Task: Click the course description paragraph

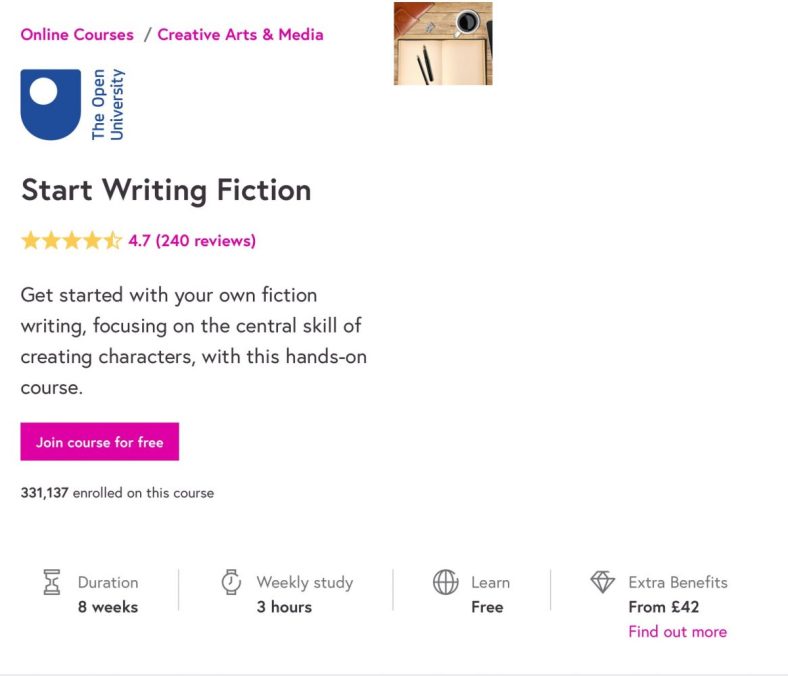Action: pos(193,341)
